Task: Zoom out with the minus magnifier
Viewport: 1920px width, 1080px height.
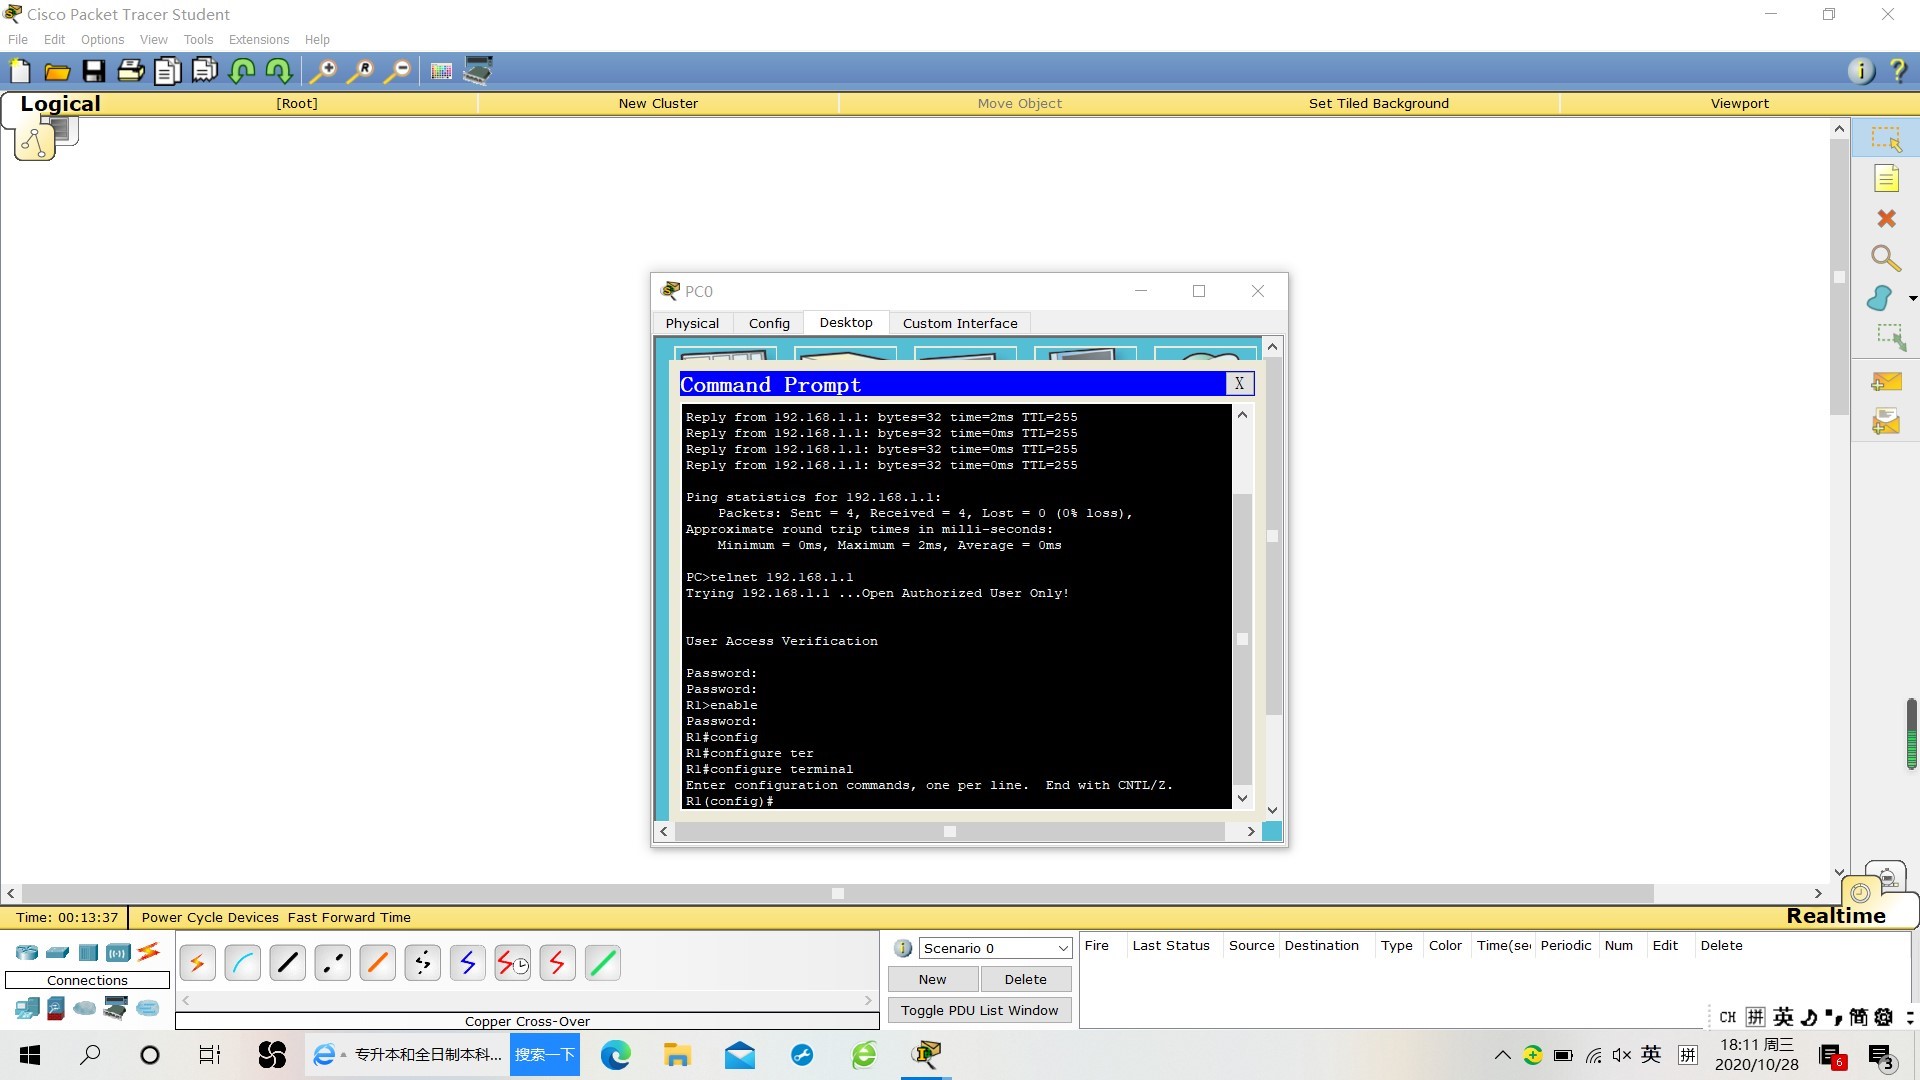Action: pyautogui.click(x=397, y=71)
